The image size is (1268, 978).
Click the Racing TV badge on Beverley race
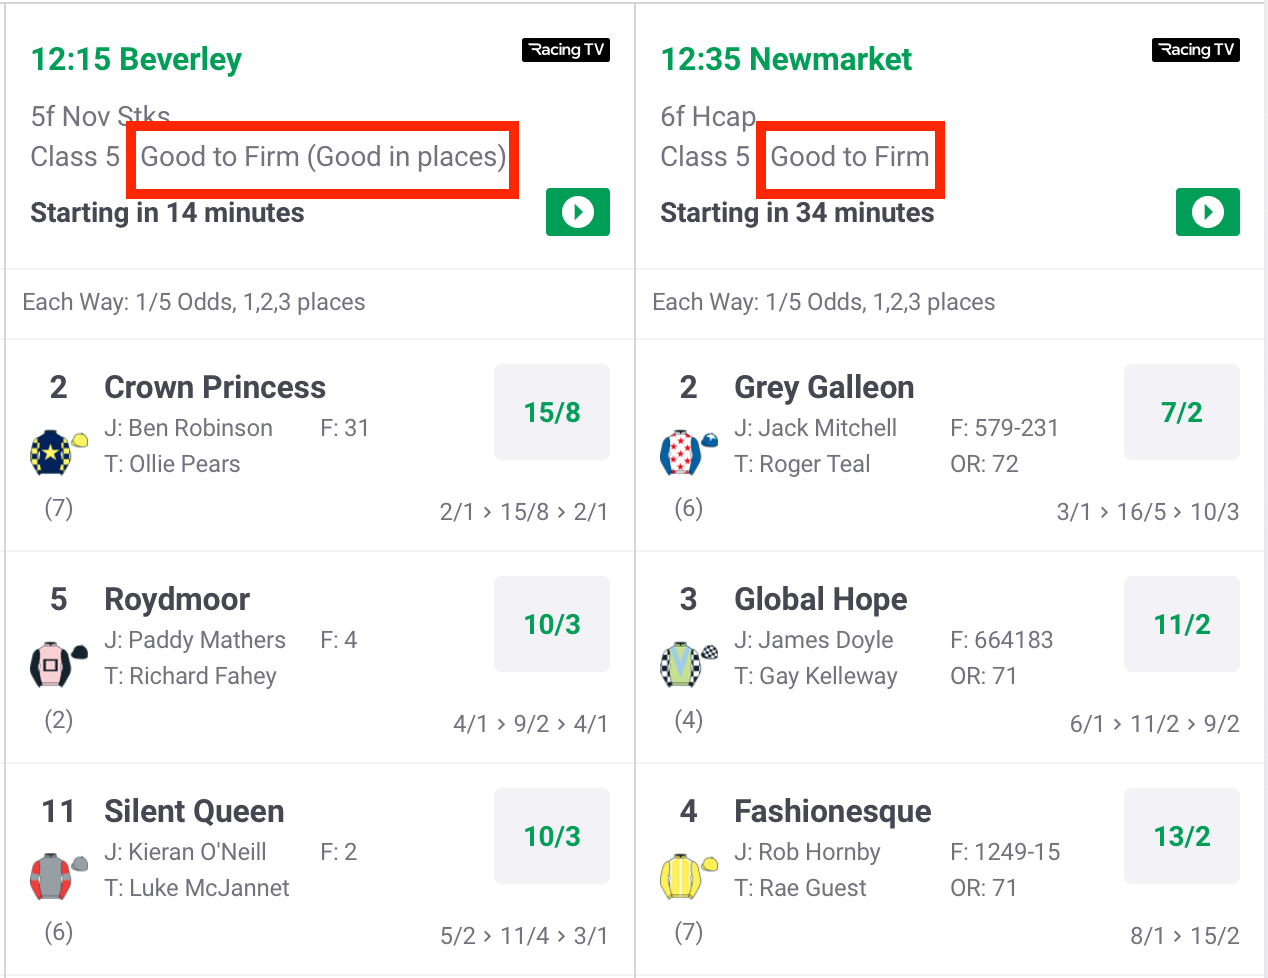566,49
